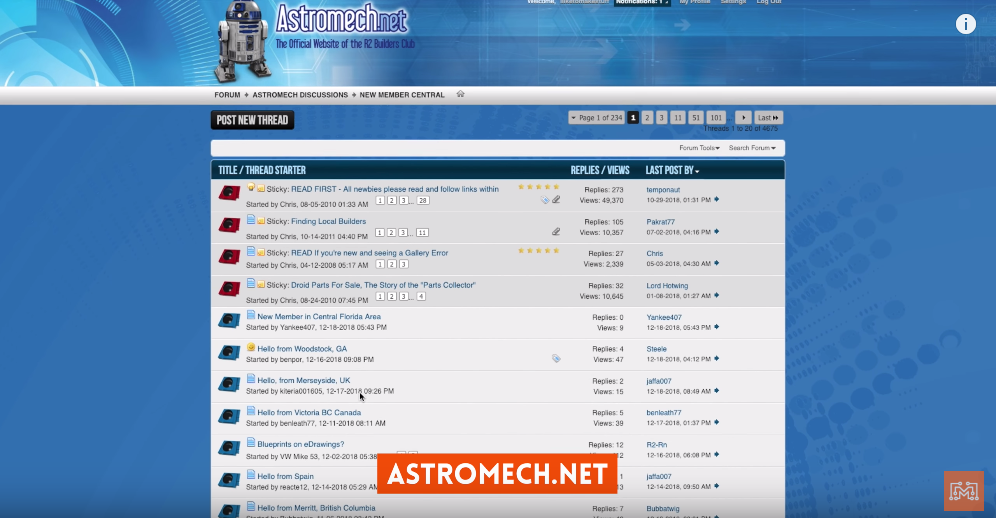Click My Profile in top bar
This screenshot has height=518, width=996.
click(x=695, y=2)
